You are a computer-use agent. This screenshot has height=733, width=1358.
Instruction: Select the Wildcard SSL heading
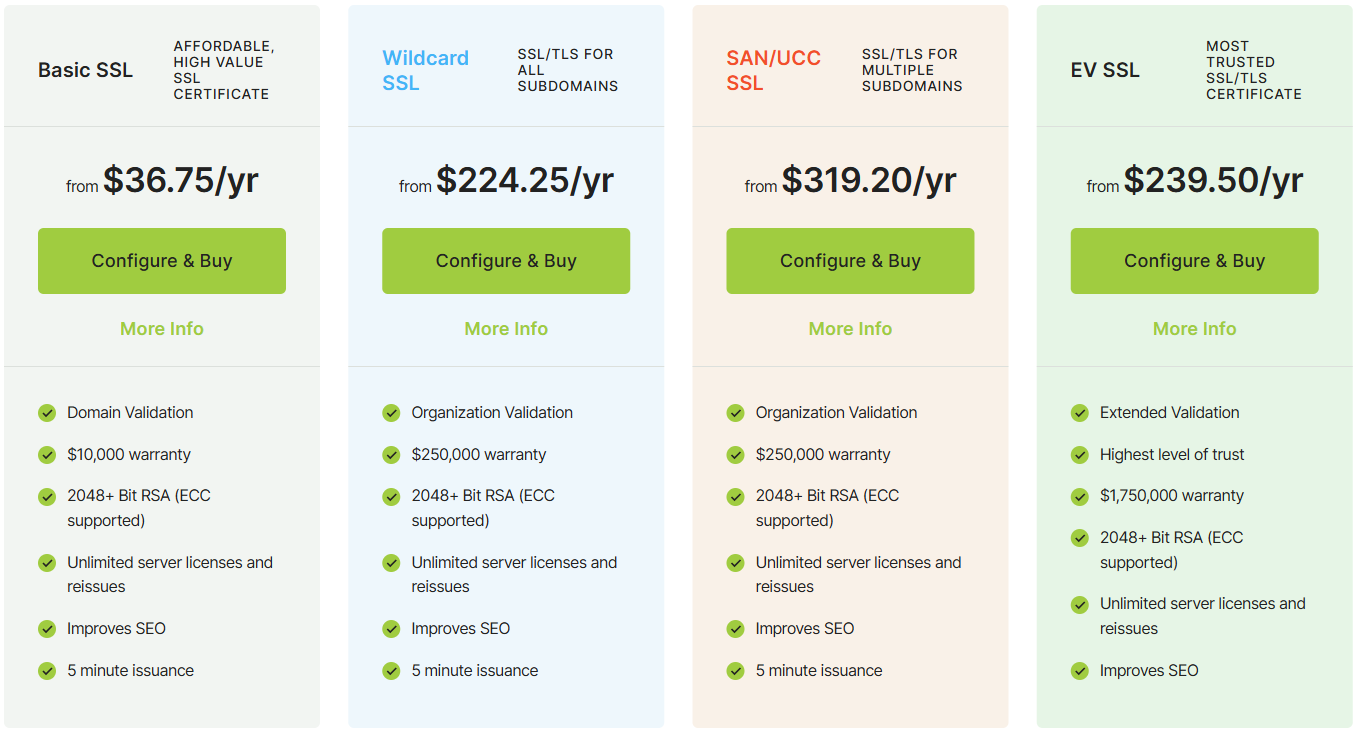(425, 70)
